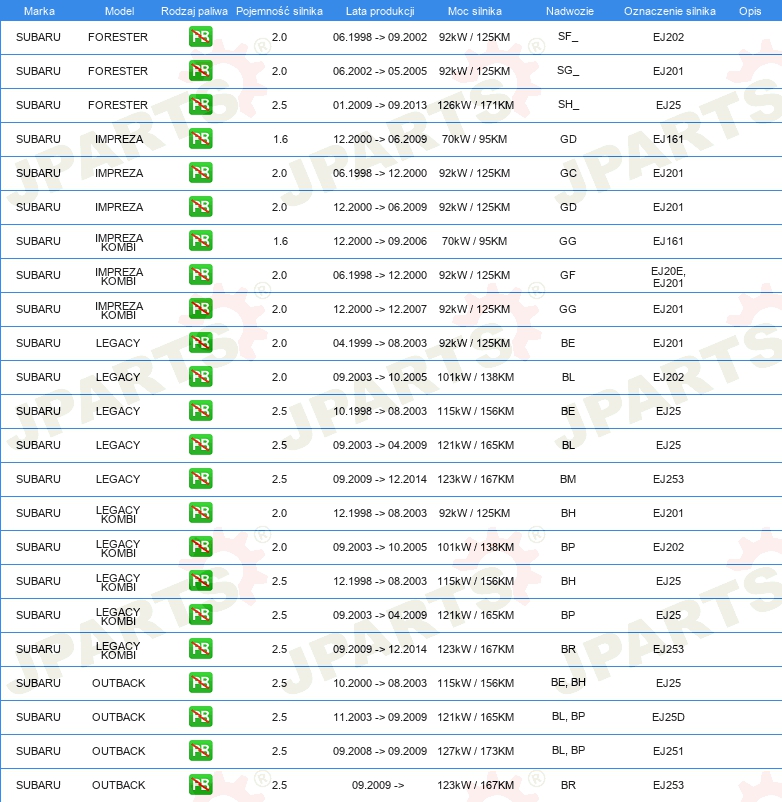Click IMPREZA model in GC row
Image resolution: width=782 pixels, height=802 pixels.
tap(119, 173)
